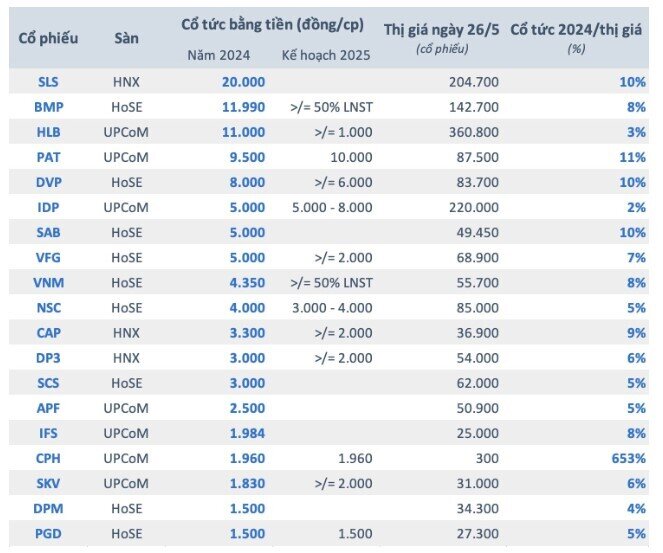
Task: Click the 360.800 market price cell
Action: 474,131
